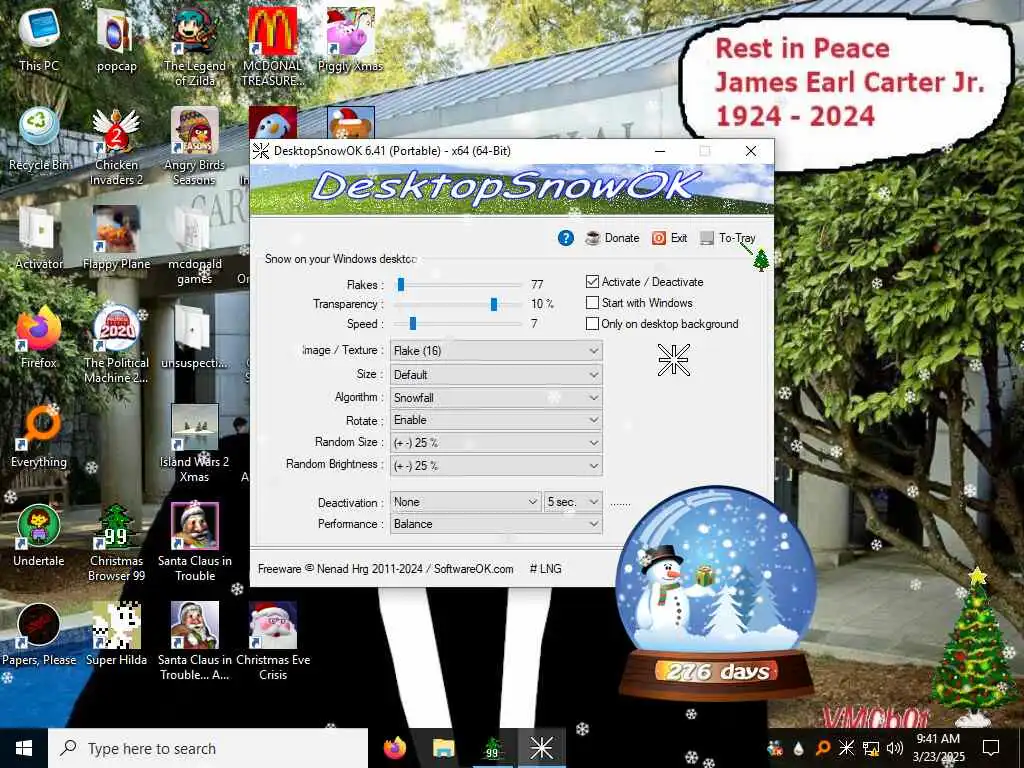Select the Angry Birds Seasons shortcut
Screen dimensions: 1024x768
(x=195, y=146)
